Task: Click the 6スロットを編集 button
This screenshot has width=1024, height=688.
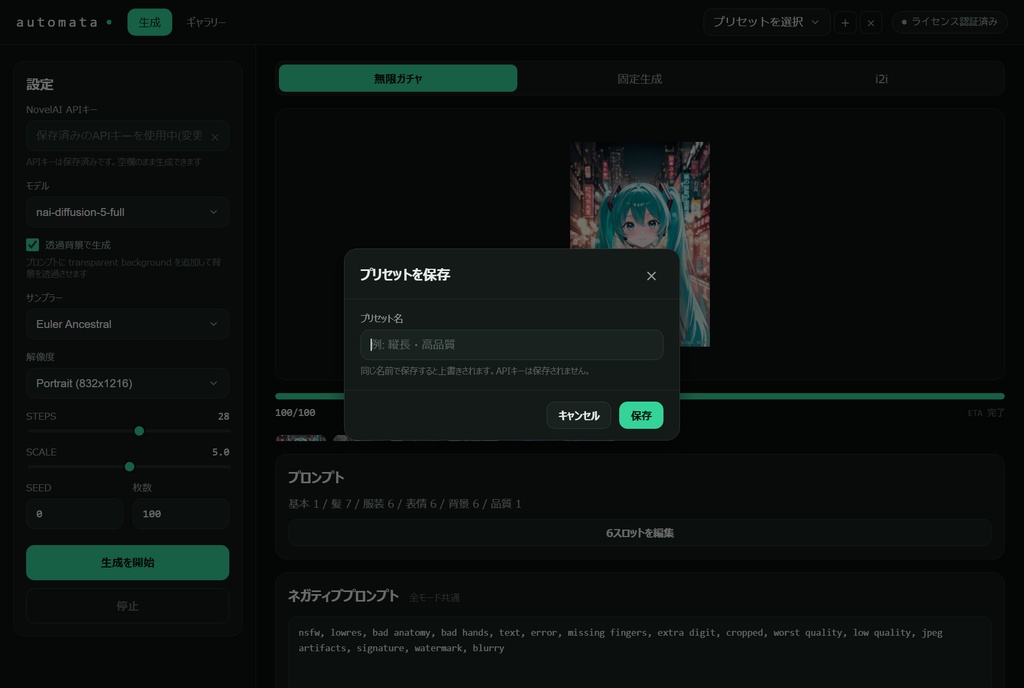Action: (x=639, y=533)
